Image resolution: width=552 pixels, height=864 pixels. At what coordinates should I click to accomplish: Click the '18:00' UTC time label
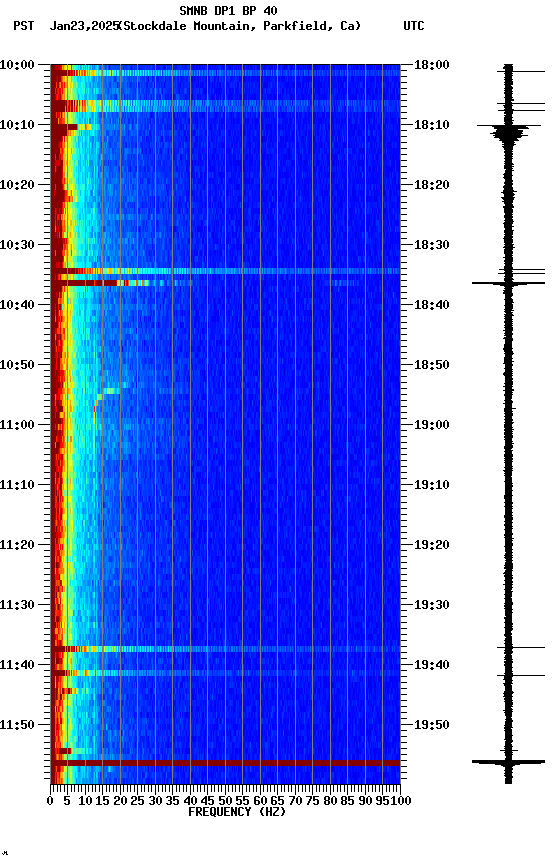tap(432, 65)
